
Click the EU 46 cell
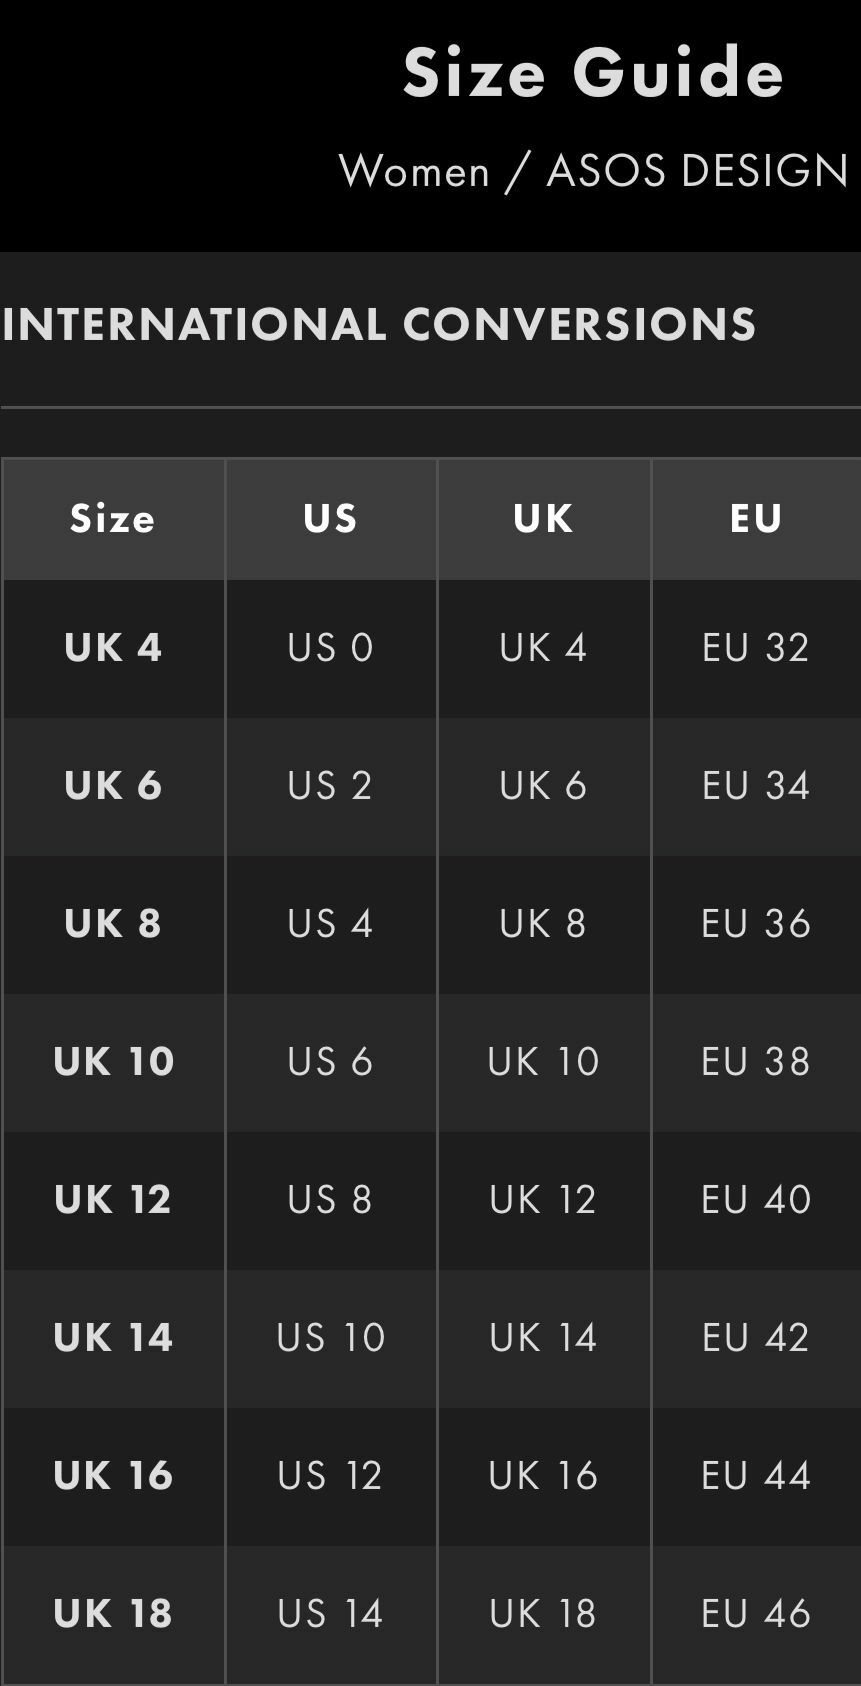[756, 1614]
